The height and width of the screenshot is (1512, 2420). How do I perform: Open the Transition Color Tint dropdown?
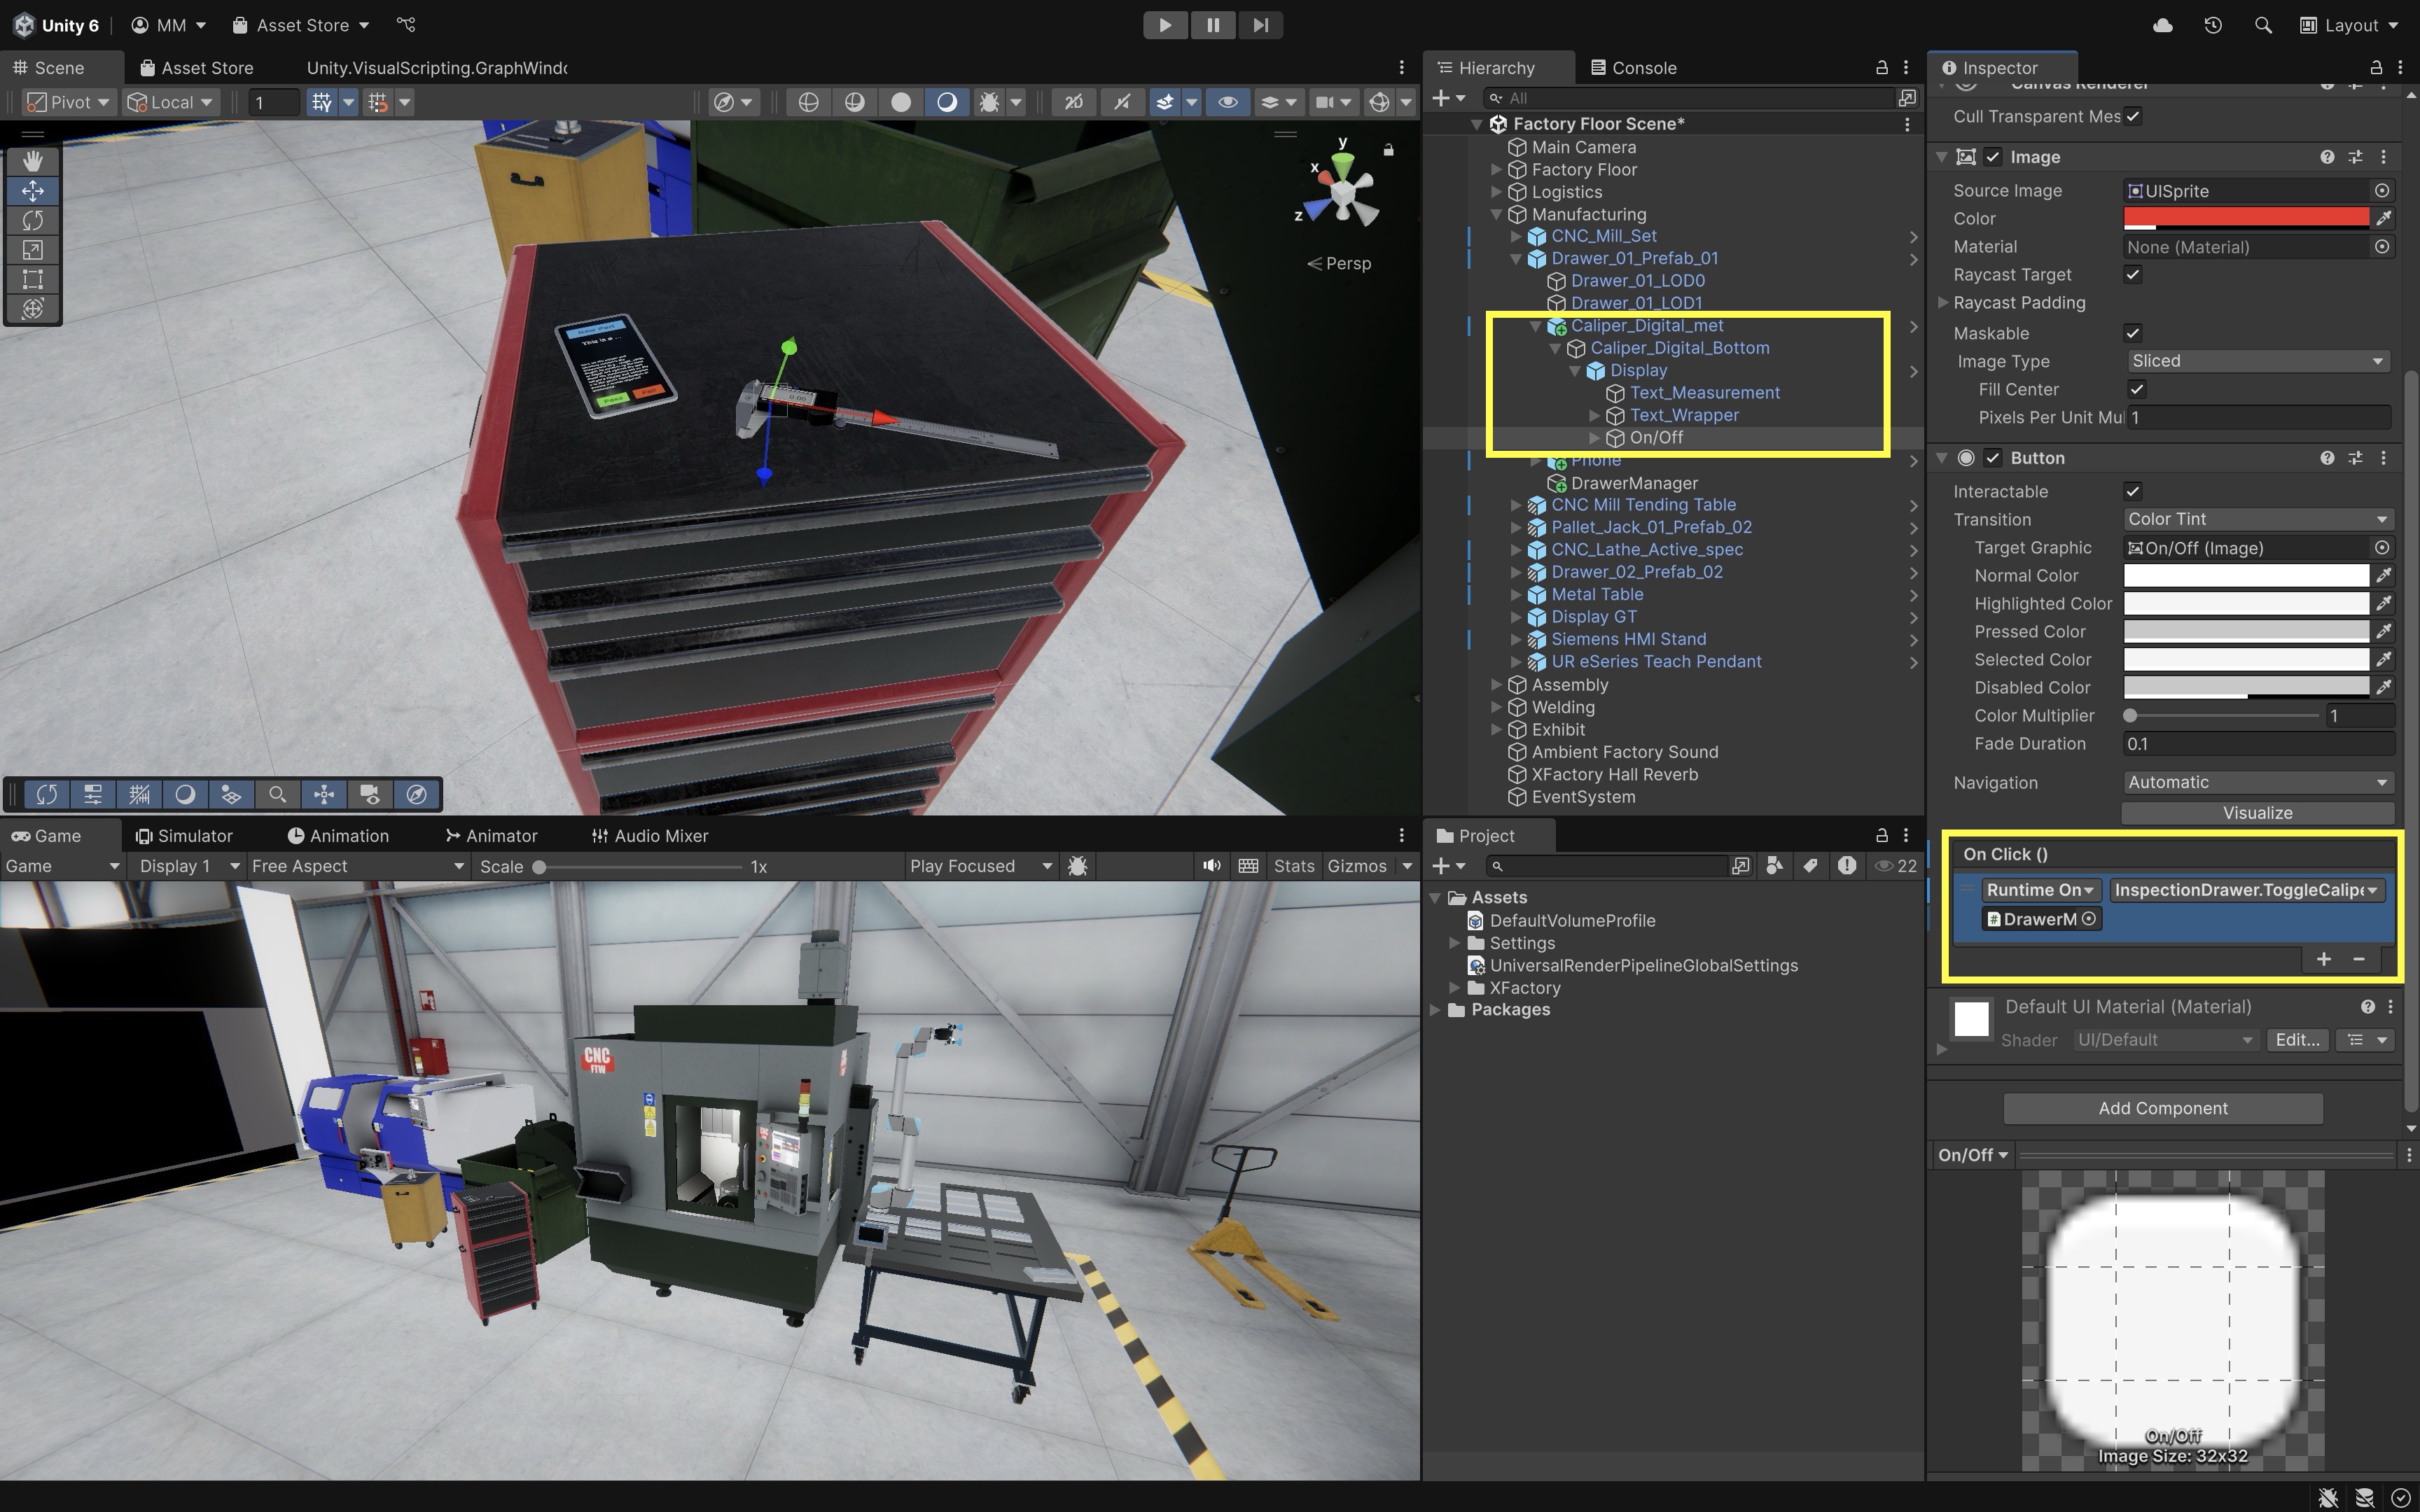[2257, 519]
